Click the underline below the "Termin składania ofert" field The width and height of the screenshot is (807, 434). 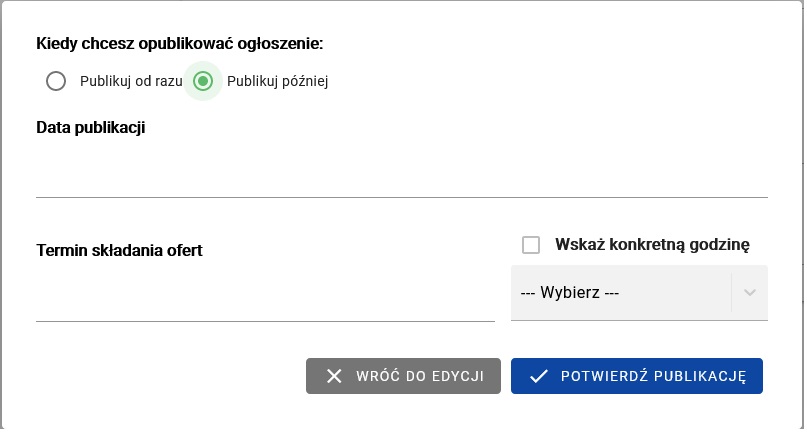coord(265,321)
